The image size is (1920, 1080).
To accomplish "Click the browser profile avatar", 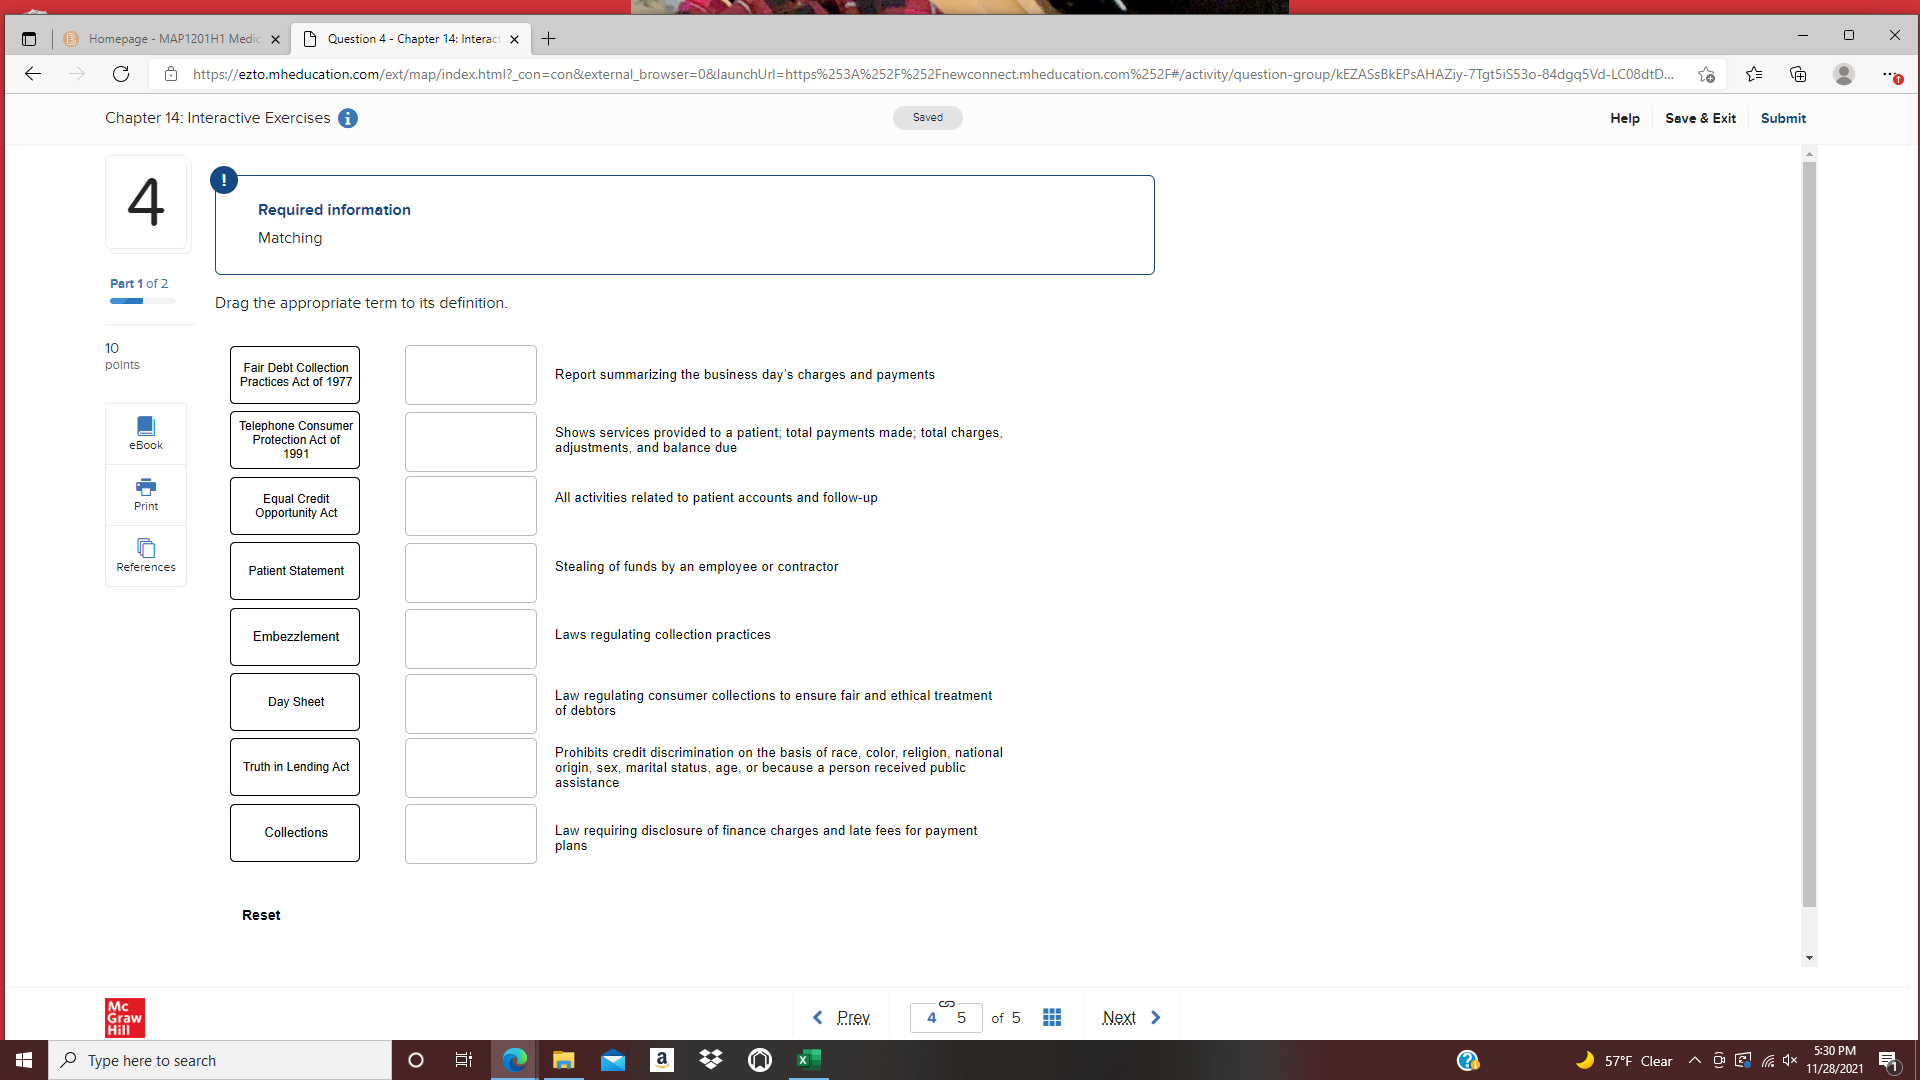I will (1844, 74).
